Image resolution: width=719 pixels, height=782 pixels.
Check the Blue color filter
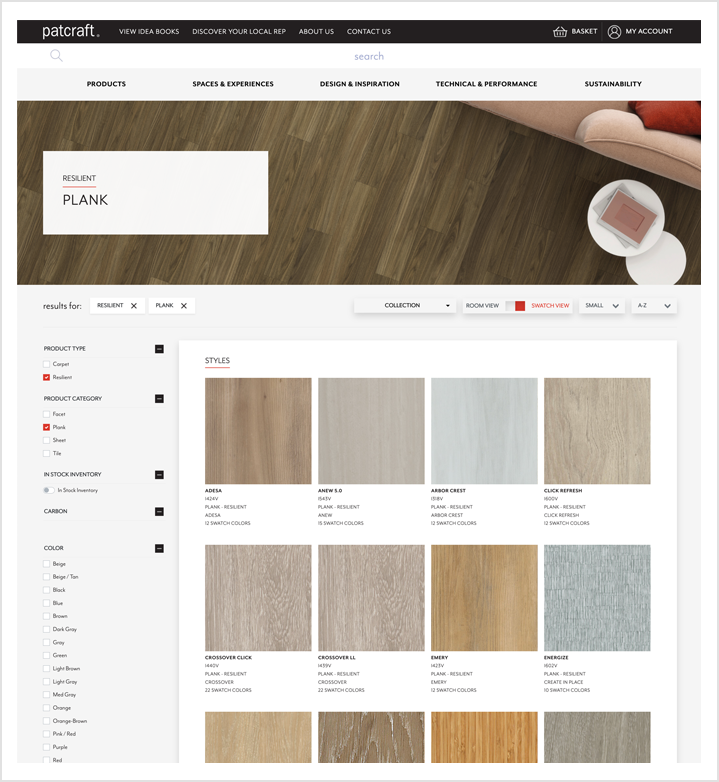point(46,603)
